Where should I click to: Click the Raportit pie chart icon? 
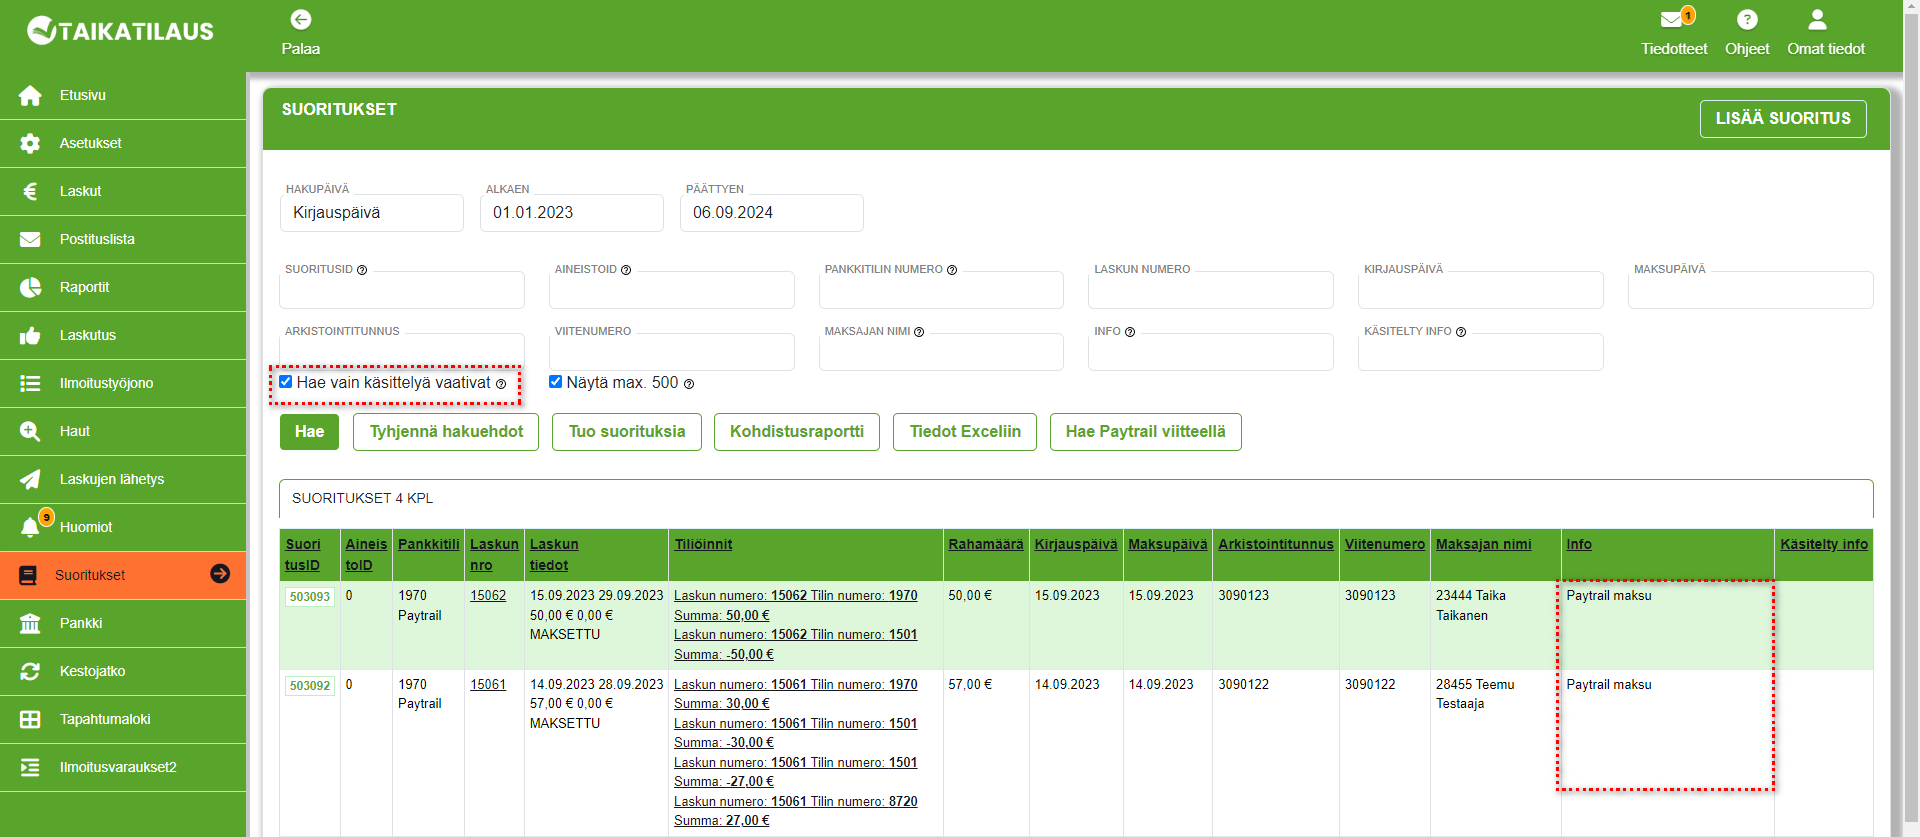pyautogui.click(x=30, y=287)
